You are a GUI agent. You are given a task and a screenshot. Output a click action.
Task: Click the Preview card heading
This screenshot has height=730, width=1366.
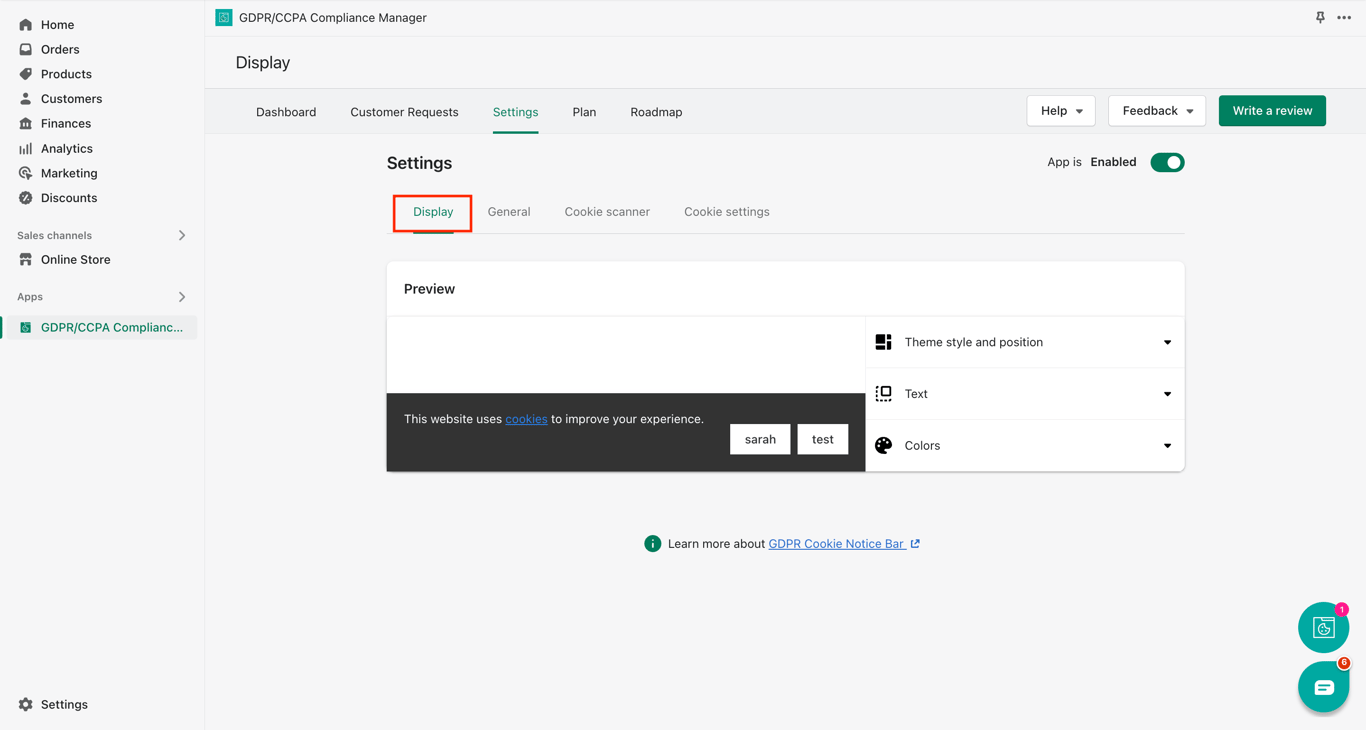(x=429, y=289)
